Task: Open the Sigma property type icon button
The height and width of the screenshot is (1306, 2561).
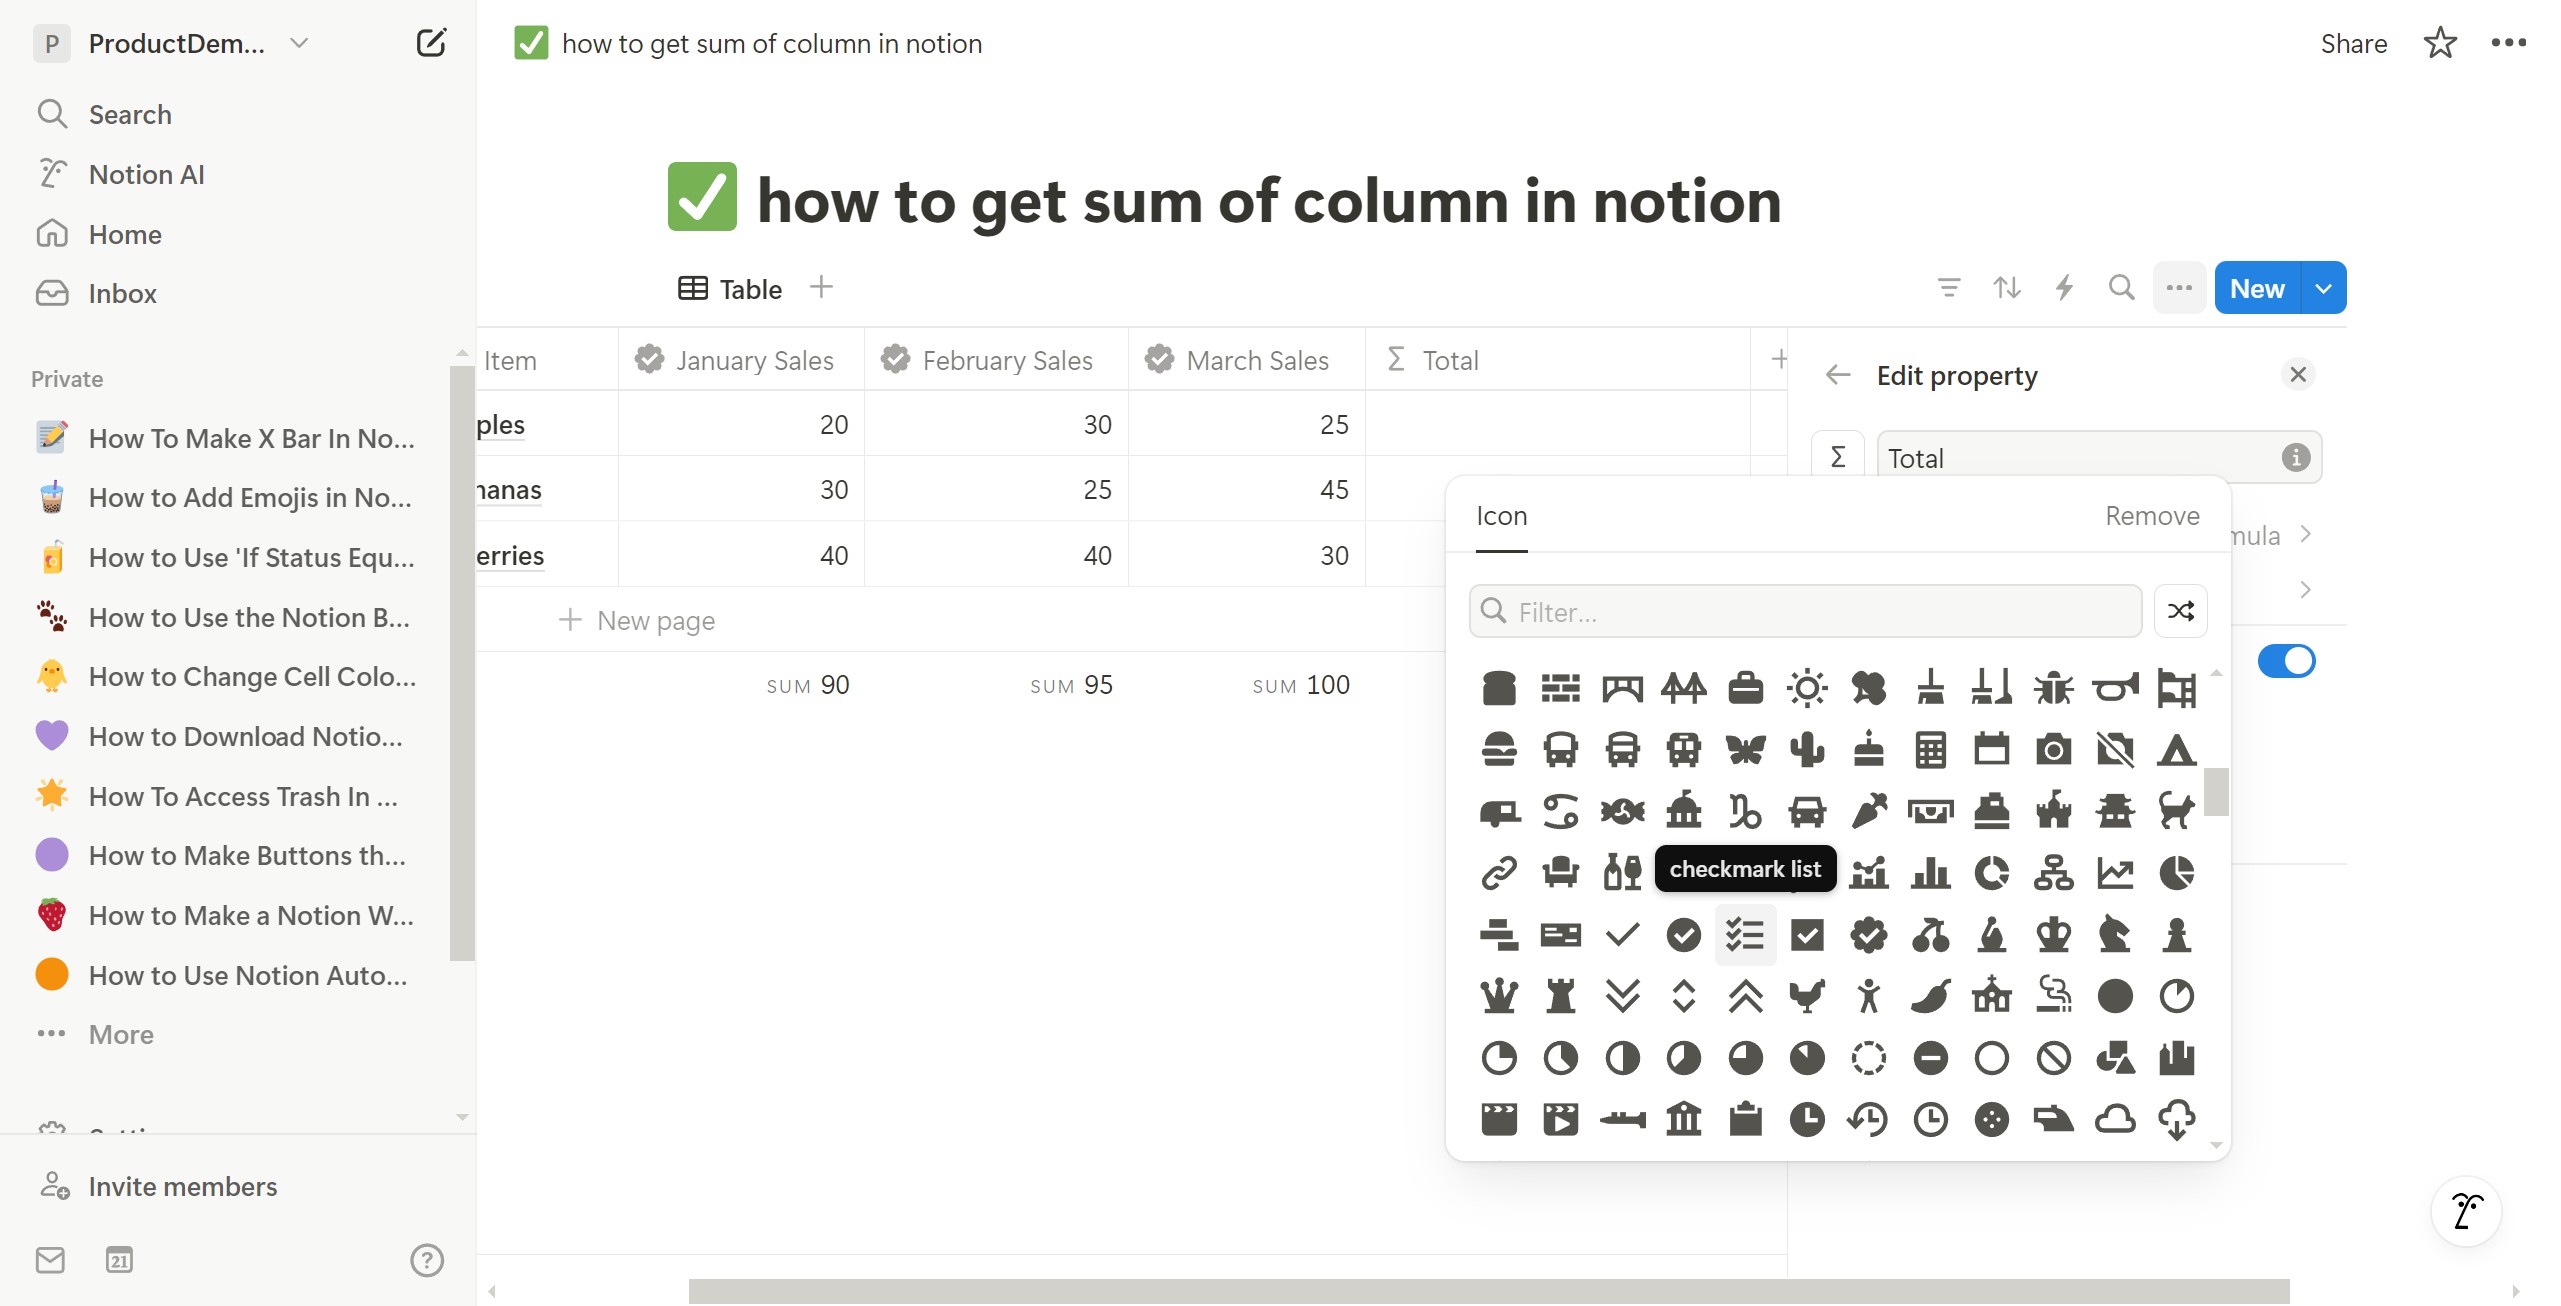Action: [1837, 457]
